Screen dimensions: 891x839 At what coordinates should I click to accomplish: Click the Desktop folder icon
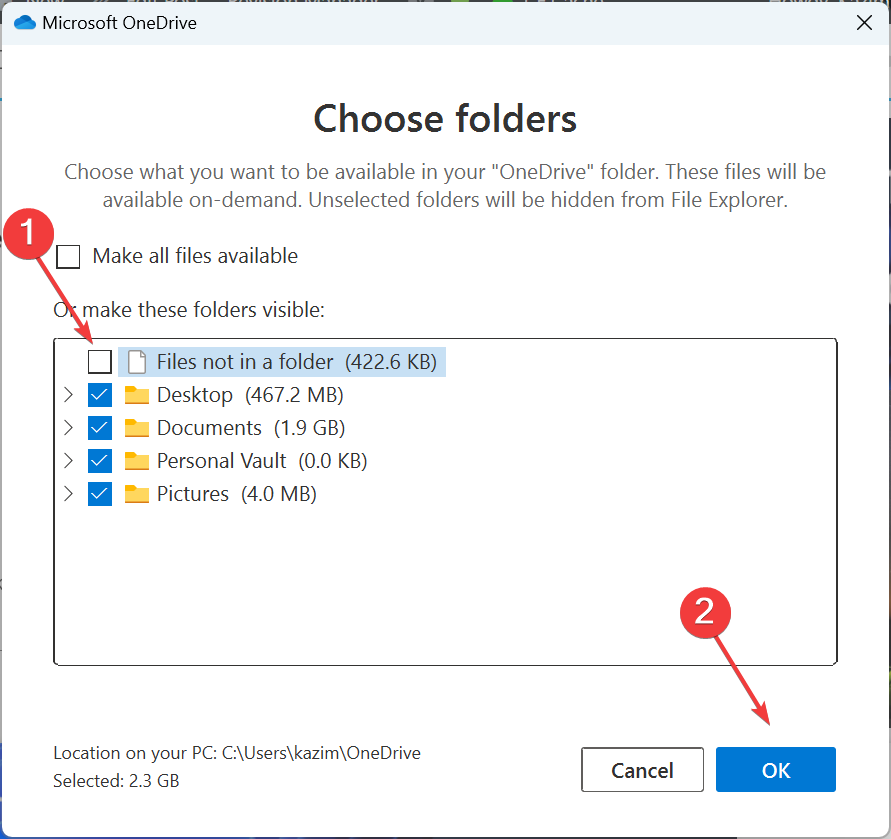[x=136, y=395]
